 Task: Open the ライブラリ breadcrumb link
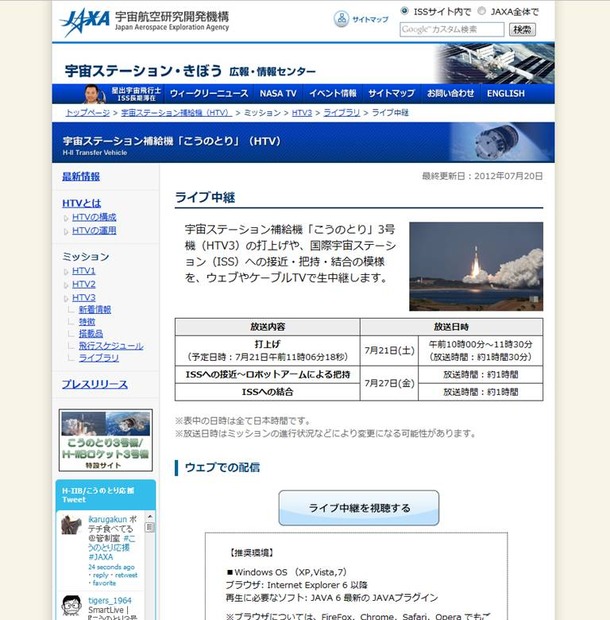342,113
